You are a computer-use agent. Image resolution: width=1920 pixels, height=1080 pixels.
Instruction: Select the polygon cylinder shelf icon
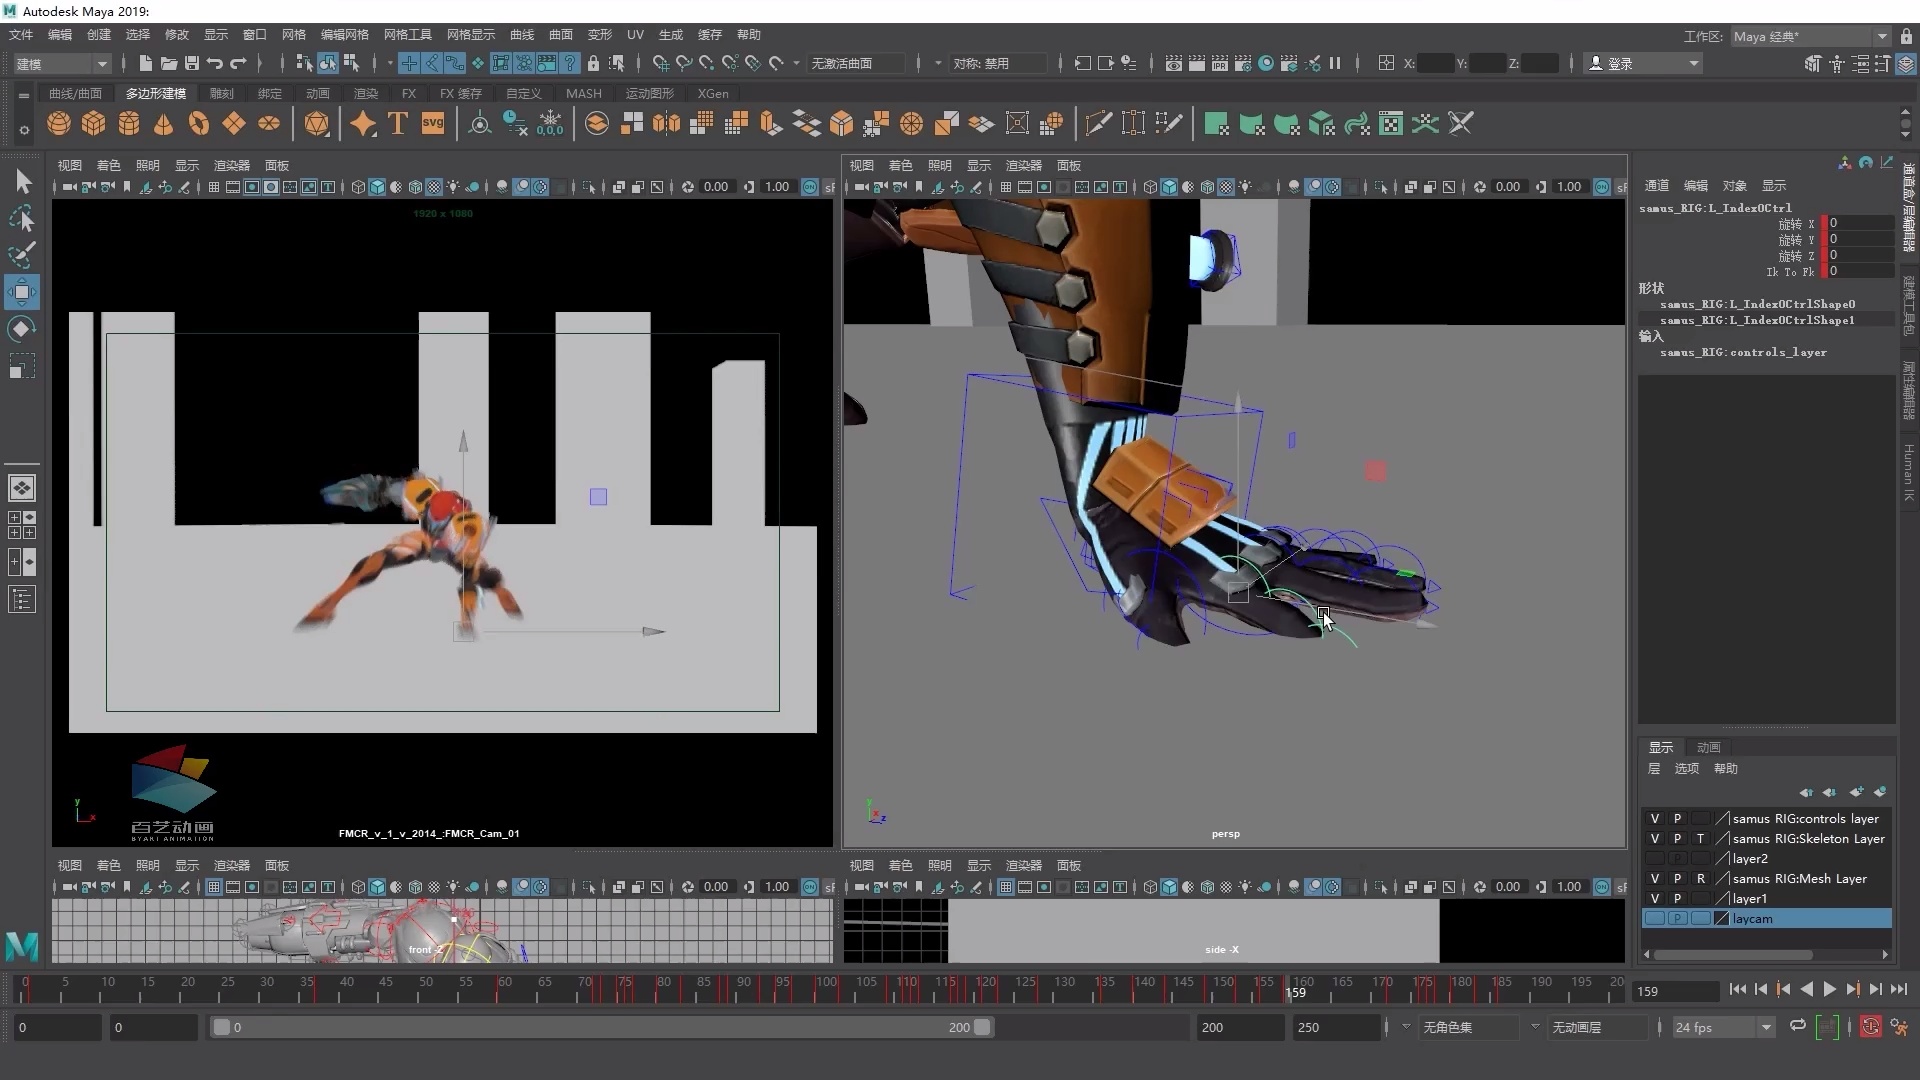128,123
